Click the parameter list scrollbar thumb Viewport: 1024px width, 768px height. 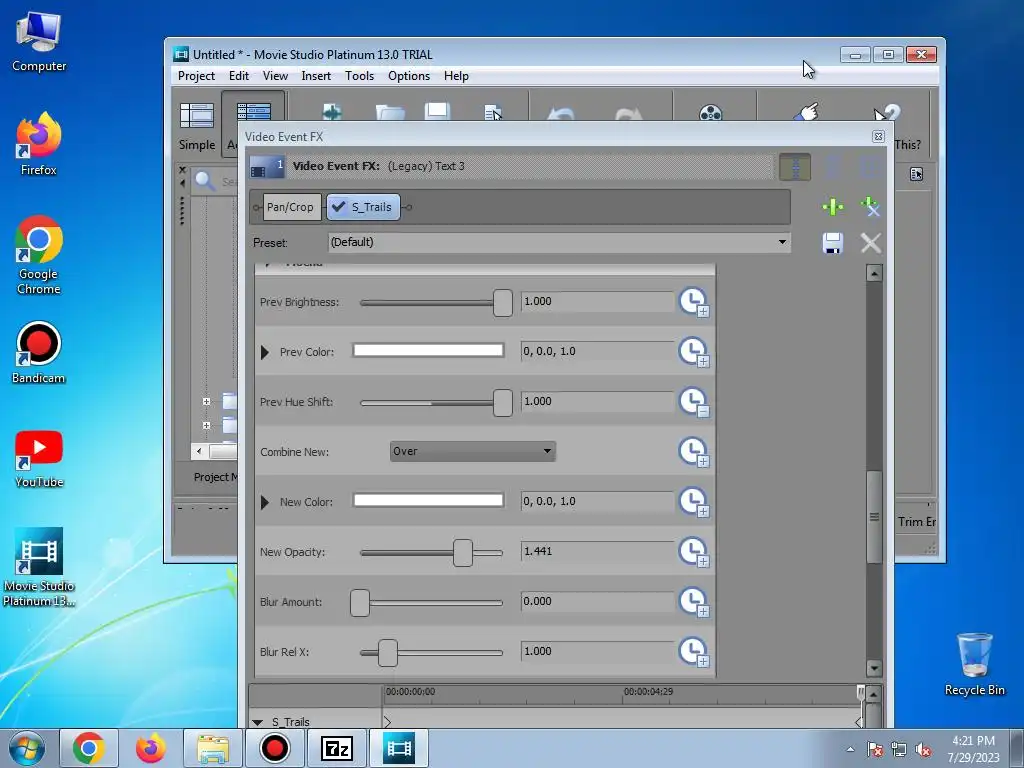[874, 517]
